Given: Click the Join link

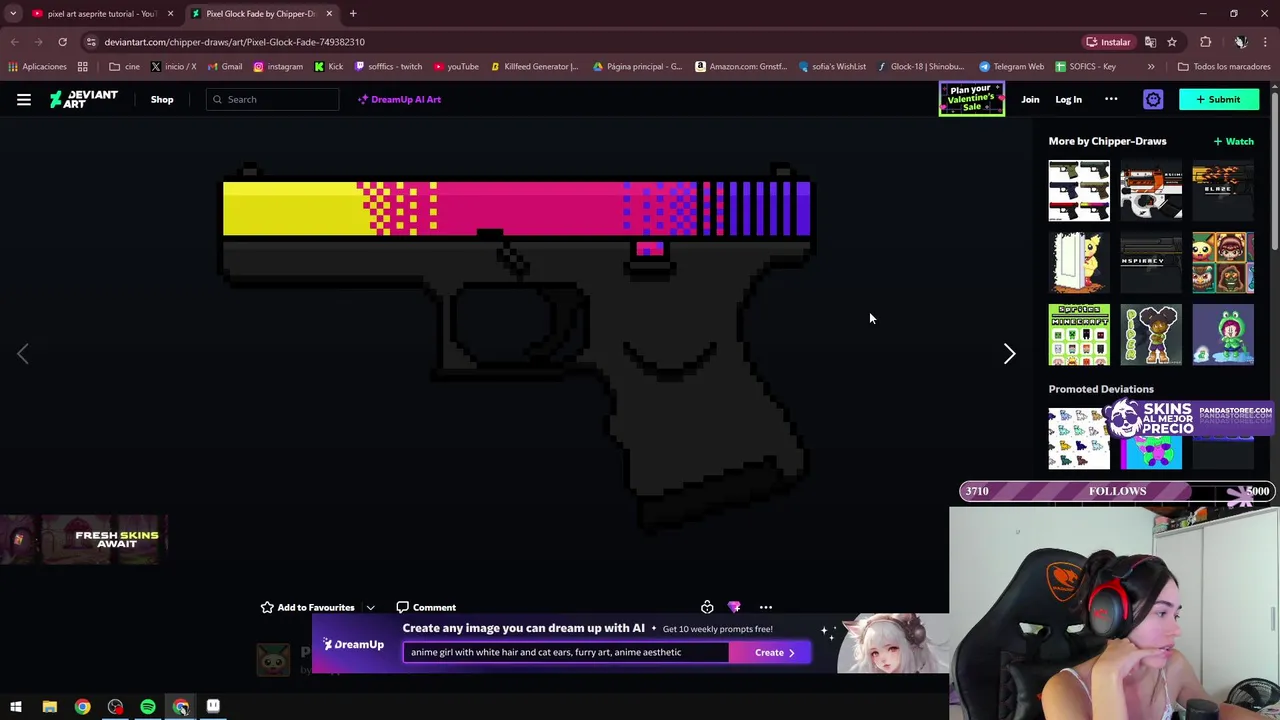Looking at the screenshot, I should (1030, 99).
